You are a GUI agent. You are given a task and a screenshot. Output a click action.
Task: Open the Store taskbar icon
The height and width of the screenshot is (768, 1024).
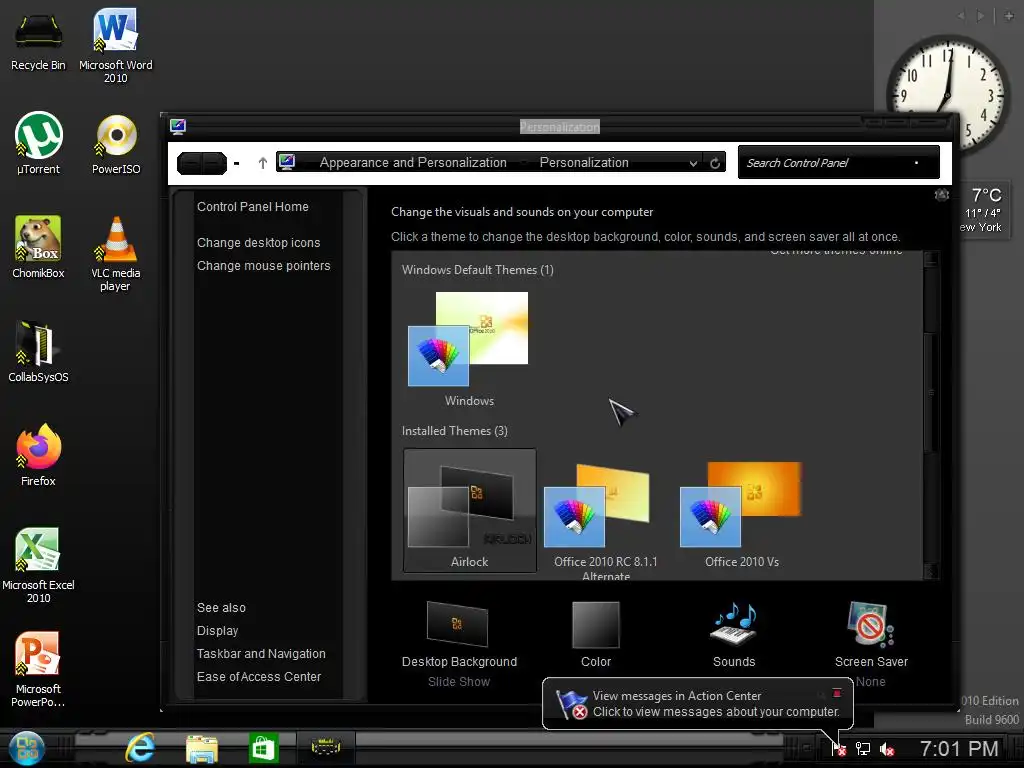263,748
